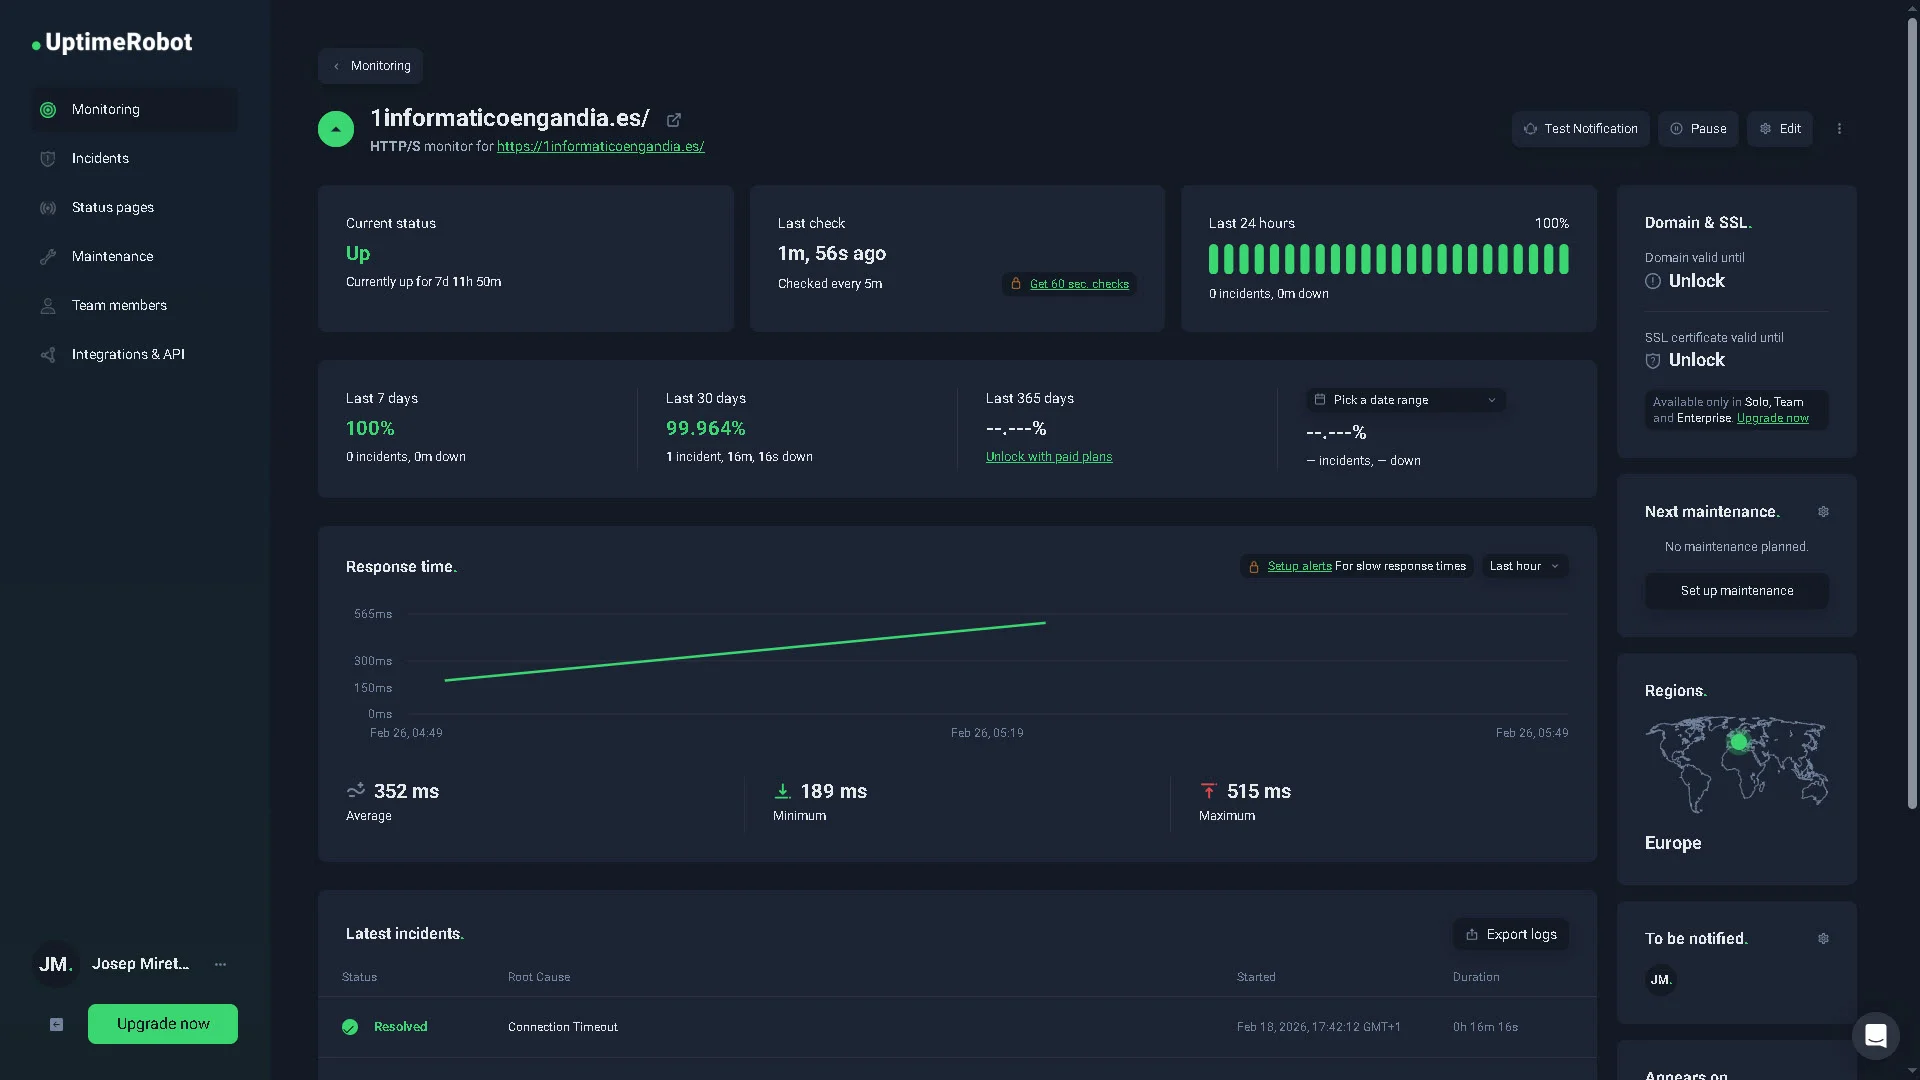Viewport: 1920px width, 1080px height.
Task: Click the lock icon beside Setup alerts
Action: (x=1254, y=567)
